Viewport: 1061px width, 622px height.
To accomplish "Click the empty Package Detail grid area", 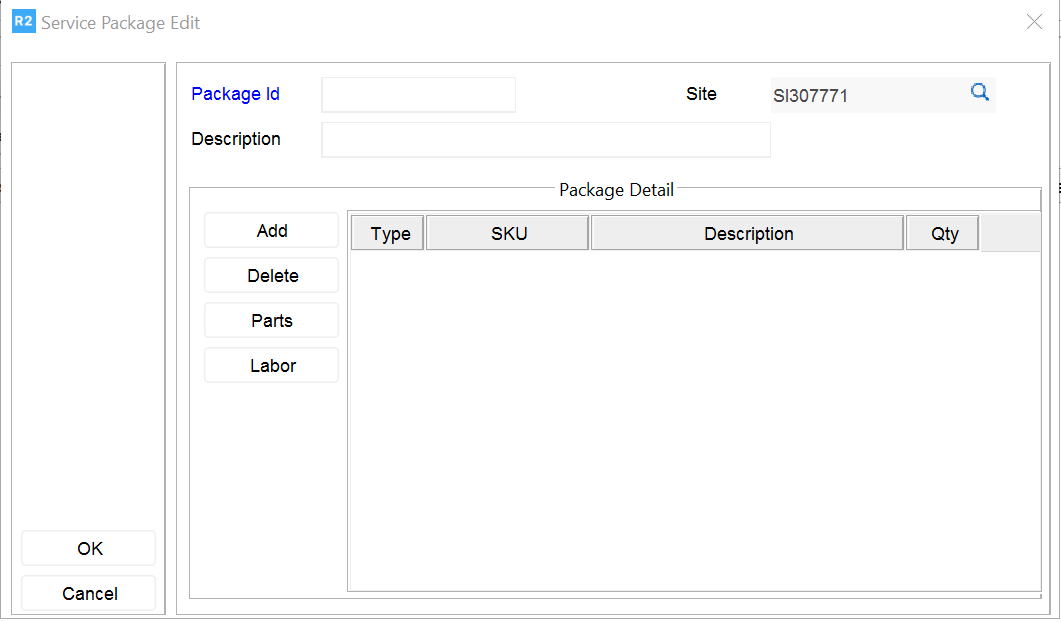I will 693,420.
